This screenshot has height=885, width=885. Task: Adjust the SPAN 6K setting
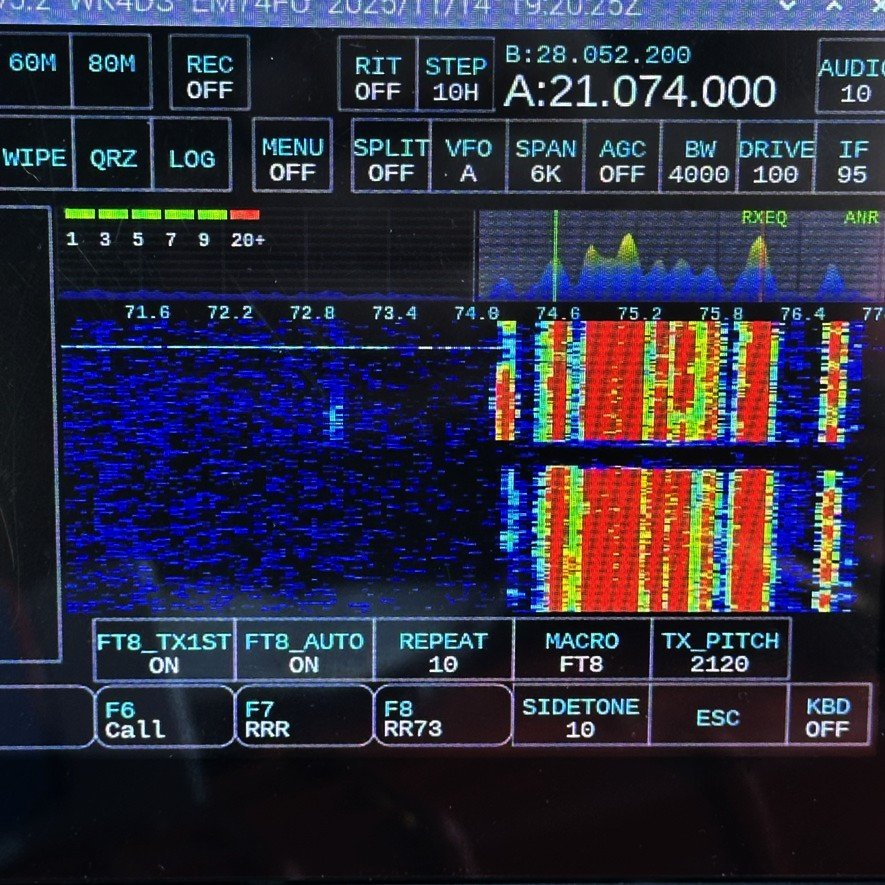545,160
